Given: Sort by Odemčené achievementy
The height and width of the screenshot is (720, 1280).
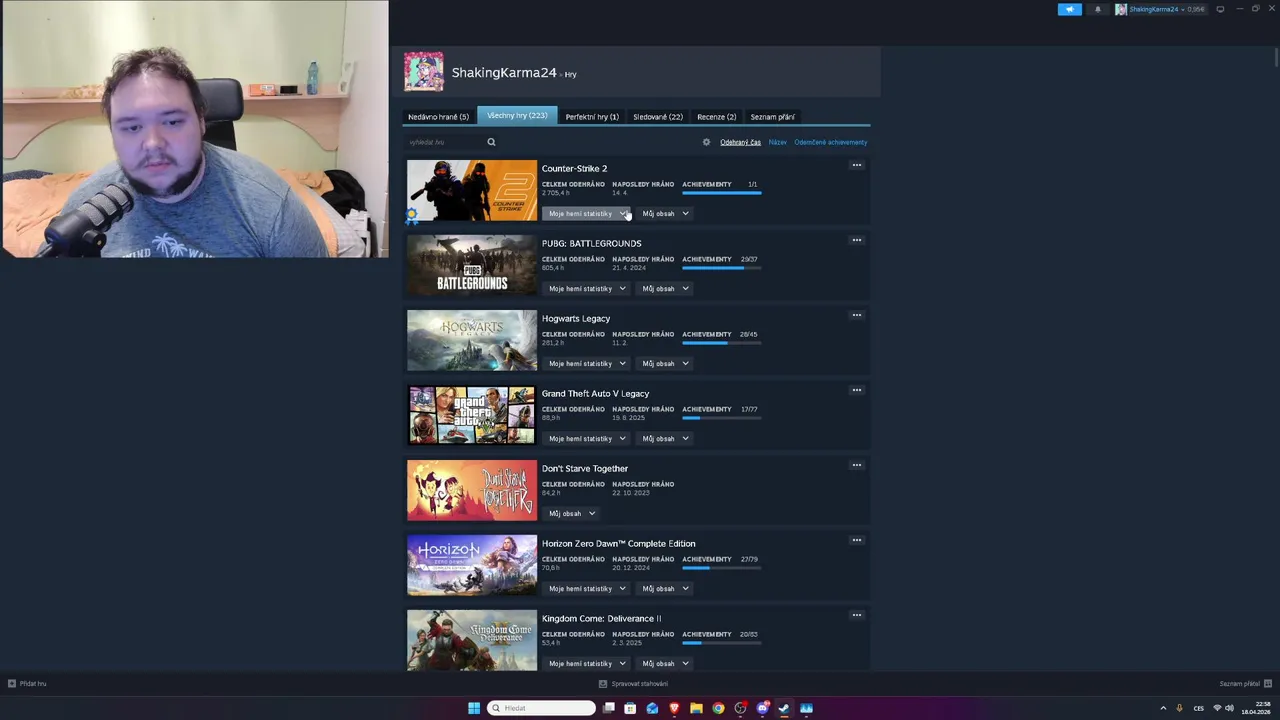Looking at the screenshot, I should (x=830, y=142).
